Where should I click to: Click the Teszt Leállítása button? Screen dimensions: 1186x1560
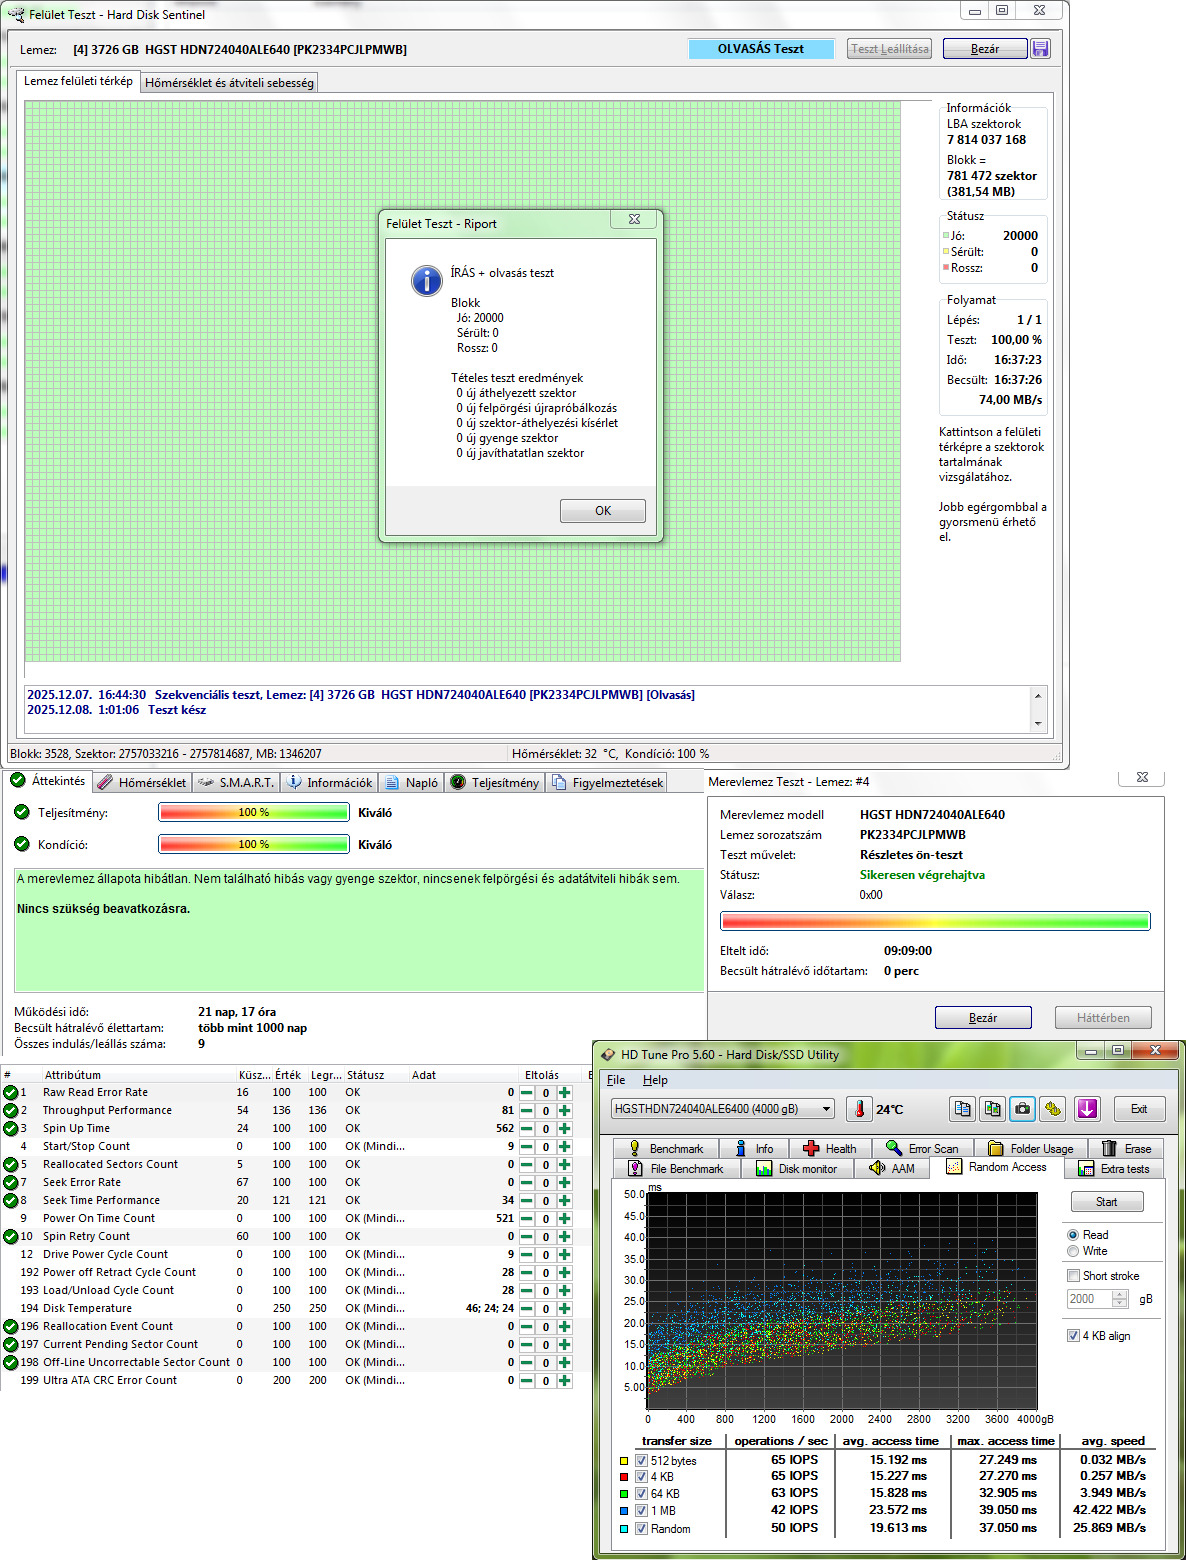coord(890,49)
